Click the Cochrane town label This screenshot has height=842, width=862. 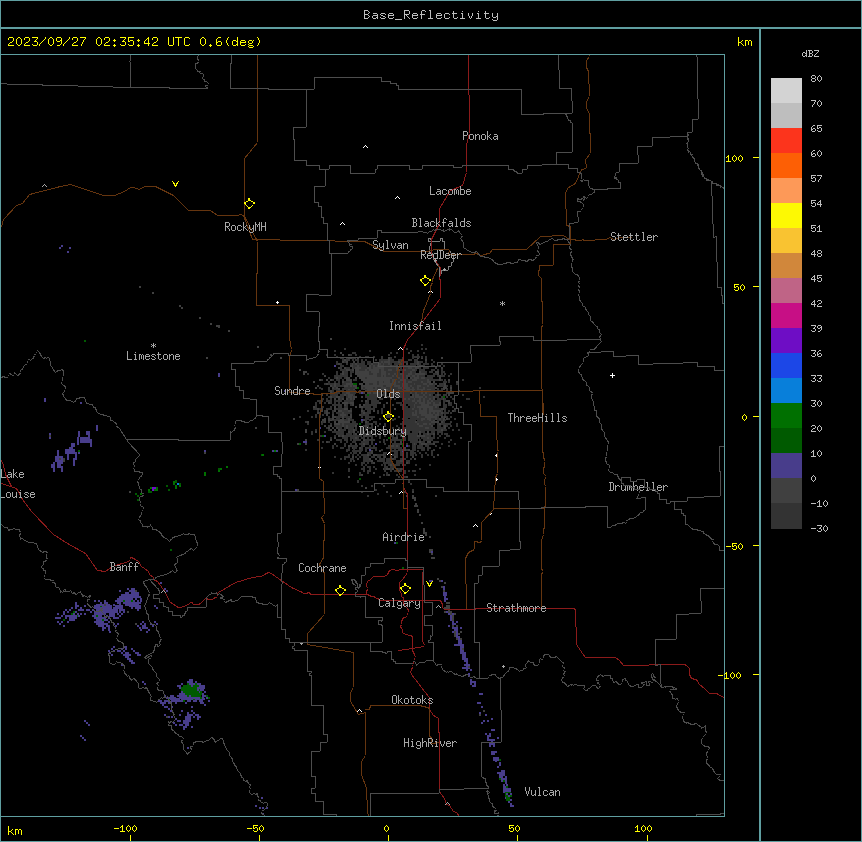pos(322,568)
